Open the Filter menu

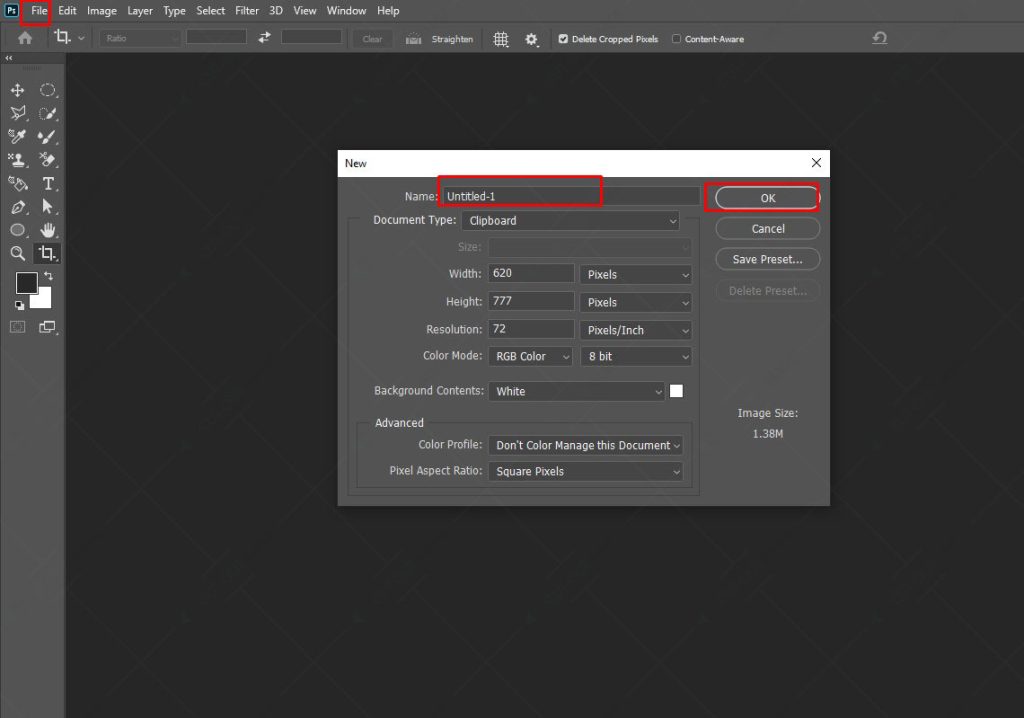246,11
